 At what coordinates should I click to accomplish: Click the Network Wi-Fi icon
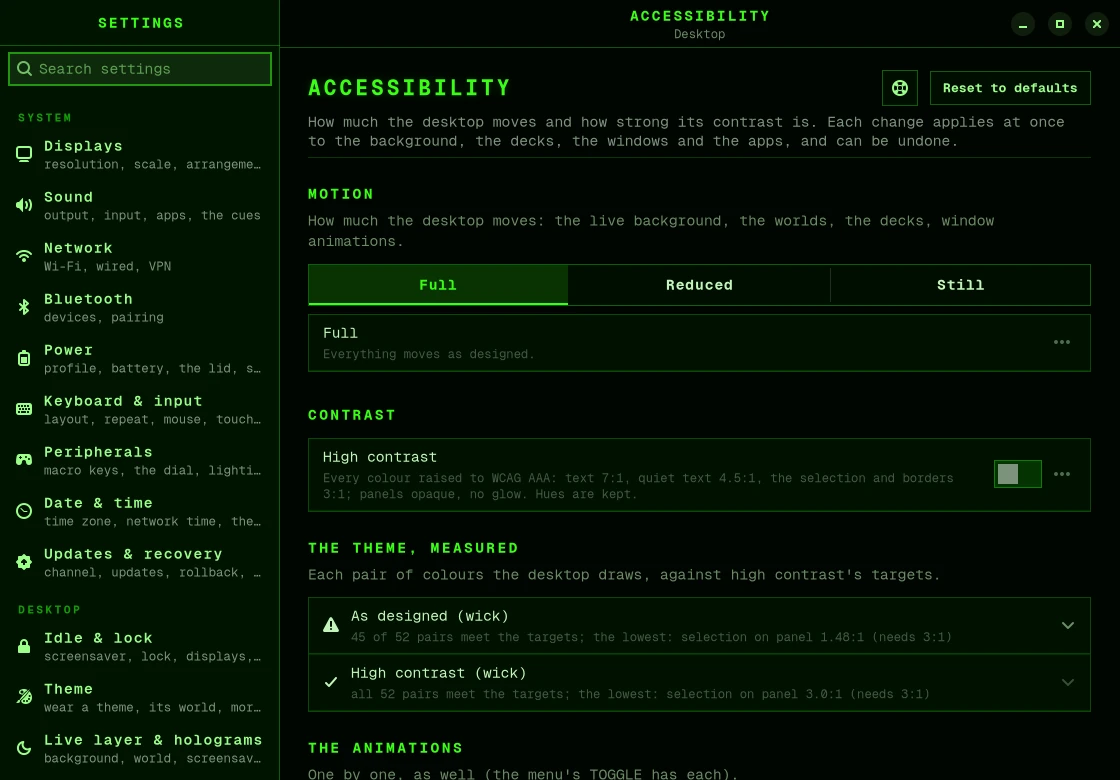tap(24, 256)
